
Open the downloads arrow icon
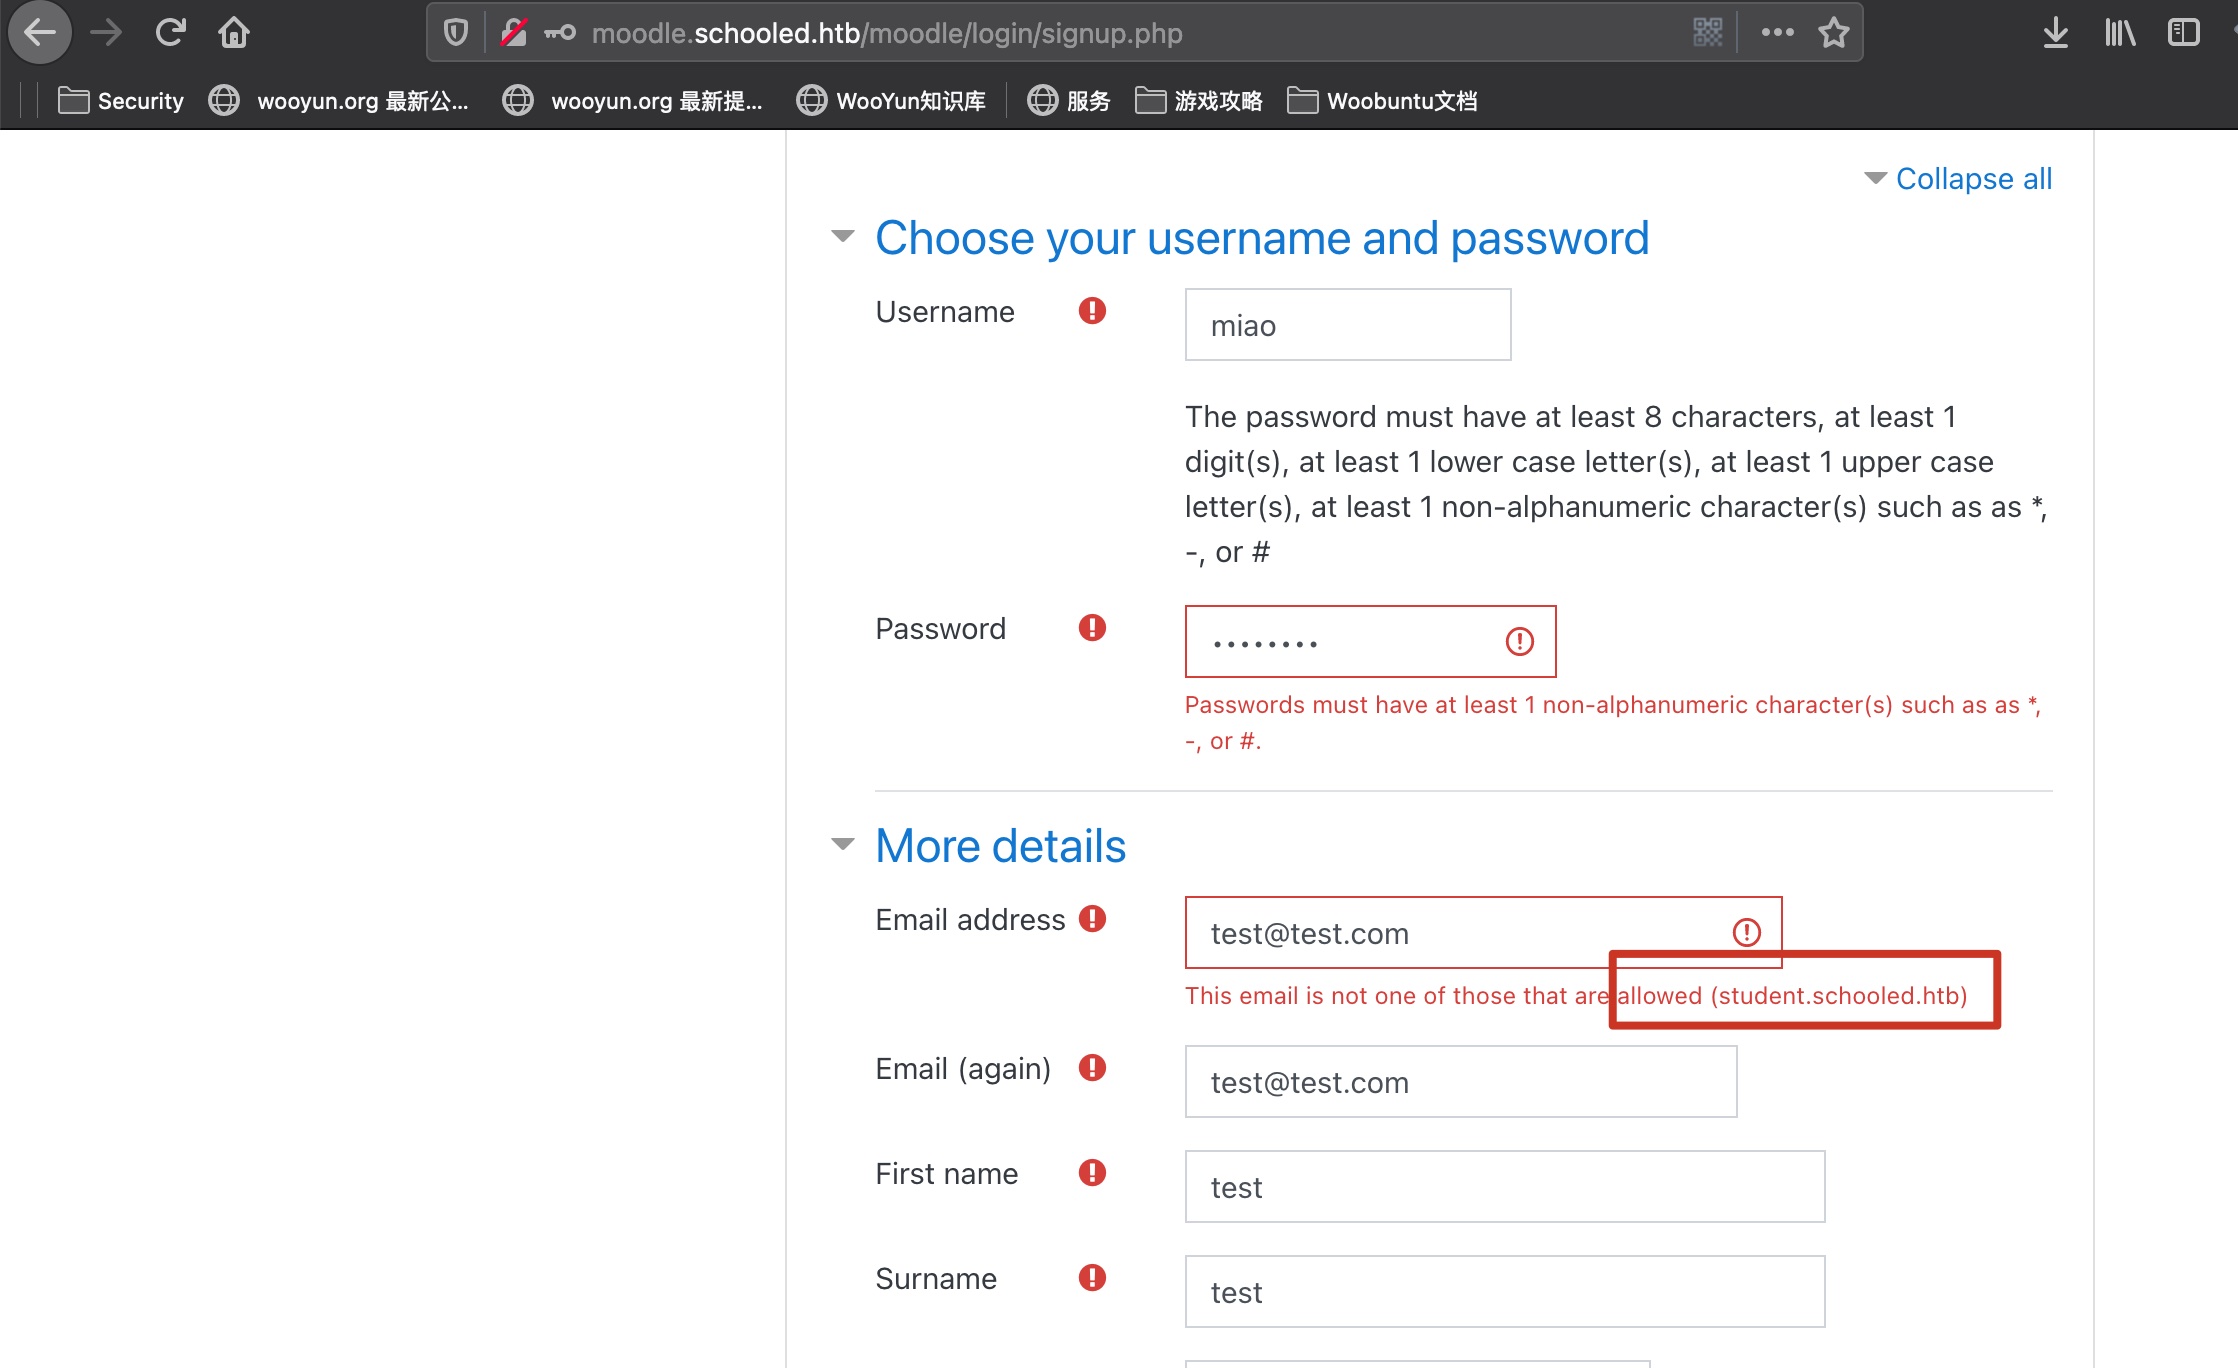2055,33
